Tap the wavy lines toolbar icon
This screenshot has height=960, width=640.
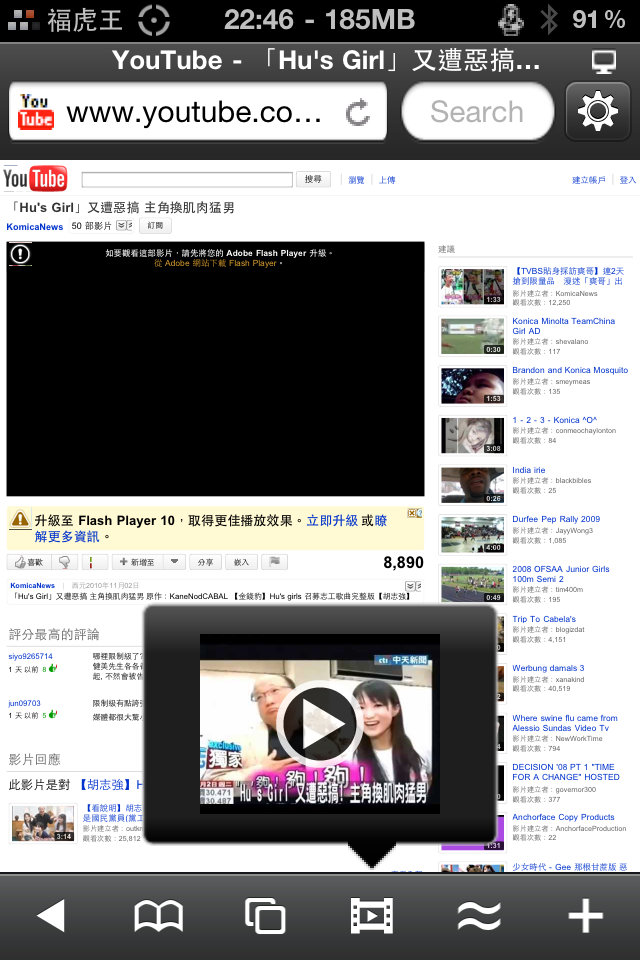479,916
